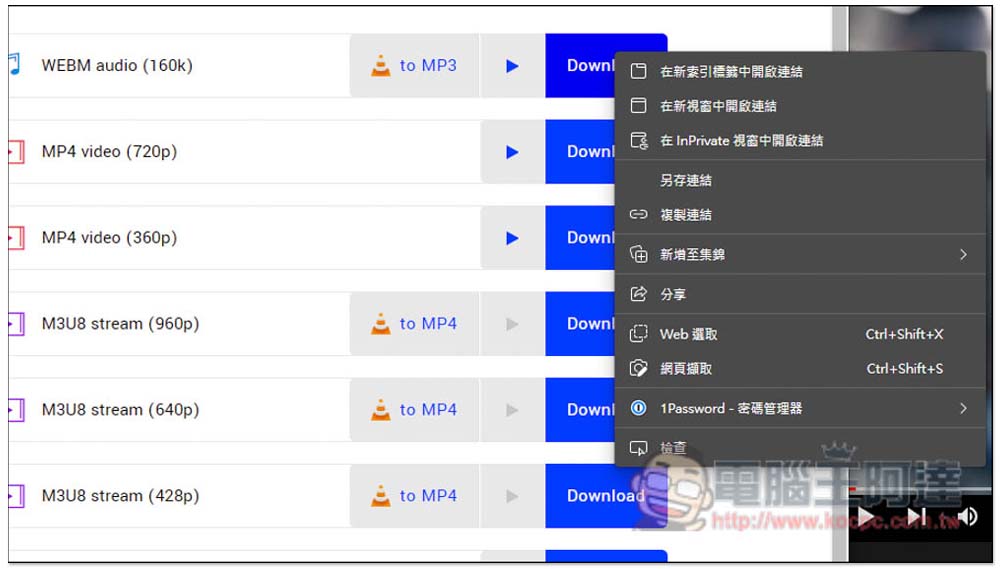
Task: Click the 1Password logo icon
Action: point(638,408)
